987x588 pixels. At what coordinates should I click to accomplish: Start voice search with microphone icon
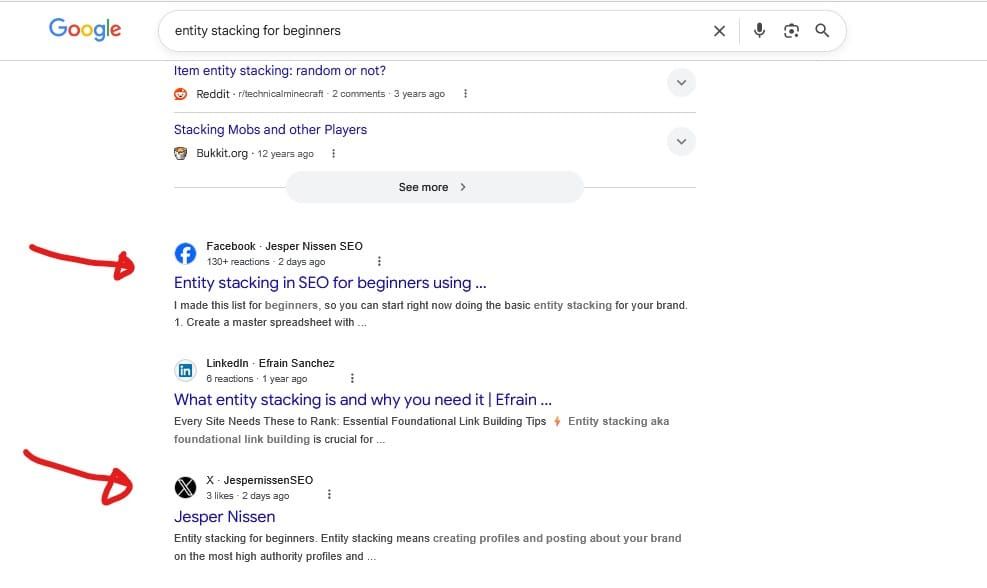(759, 30)
